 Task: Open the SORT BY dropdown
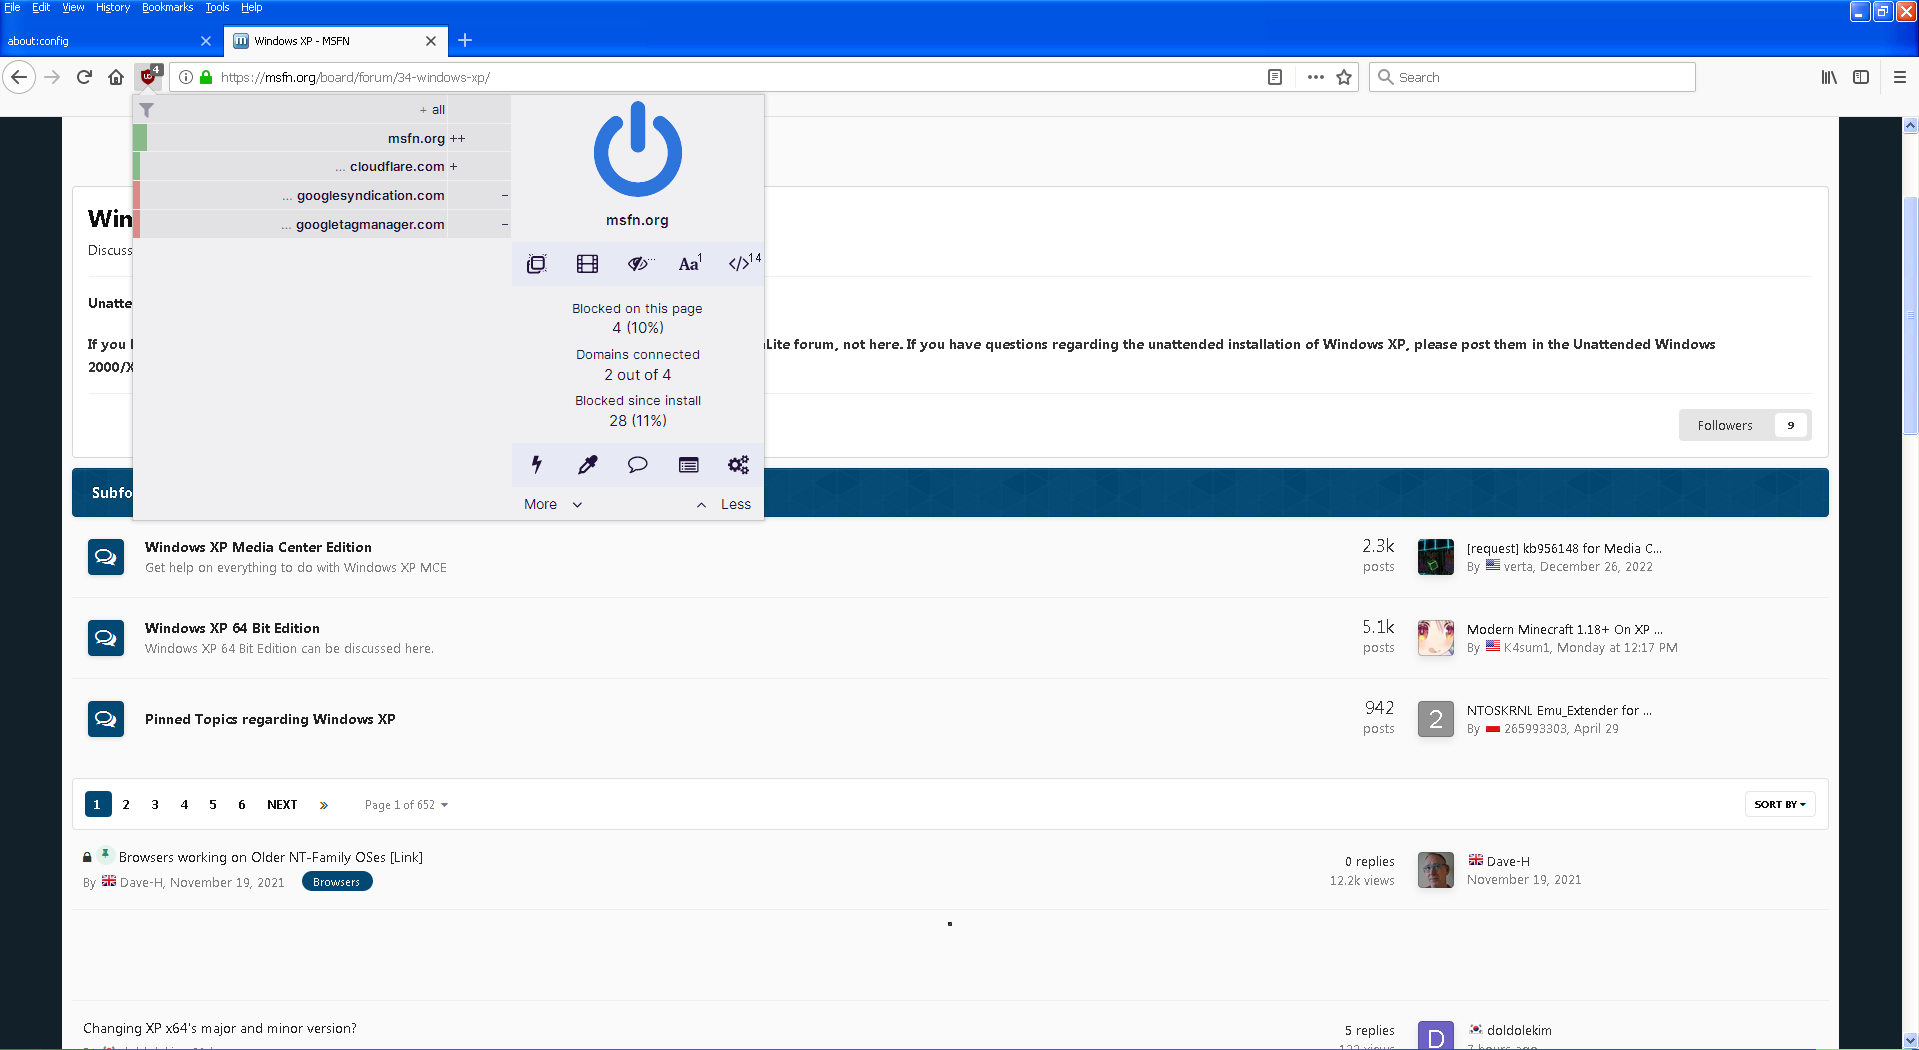click(x=1780, y=804)
